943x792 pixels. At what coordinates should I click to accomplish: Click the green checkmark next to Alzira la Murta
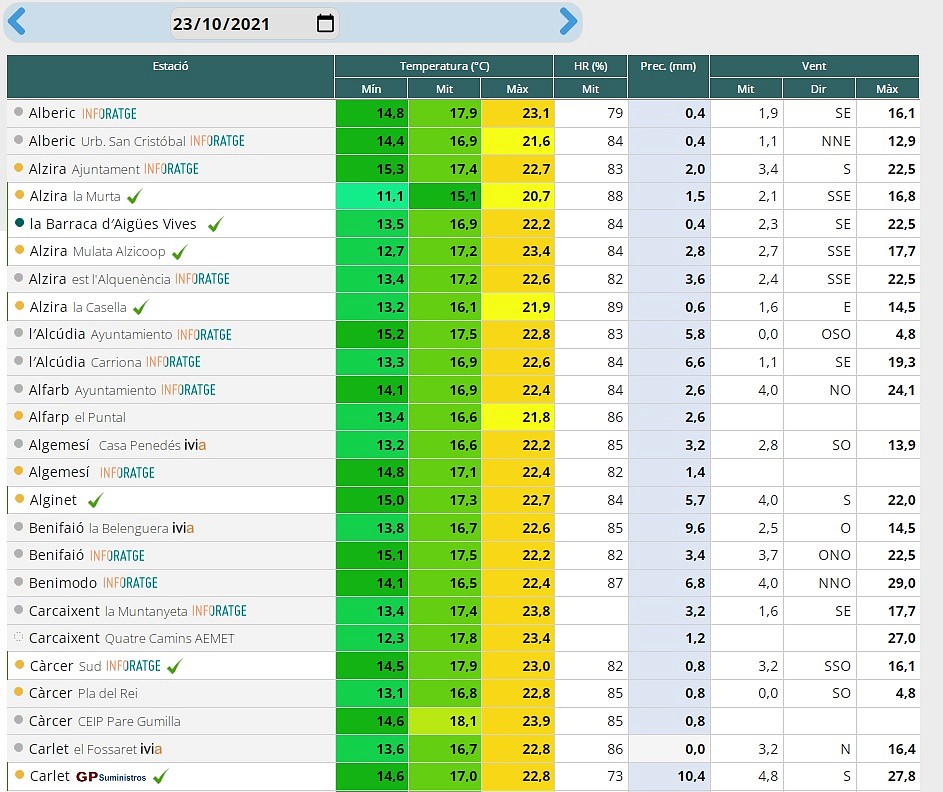[x=135, y=196]
